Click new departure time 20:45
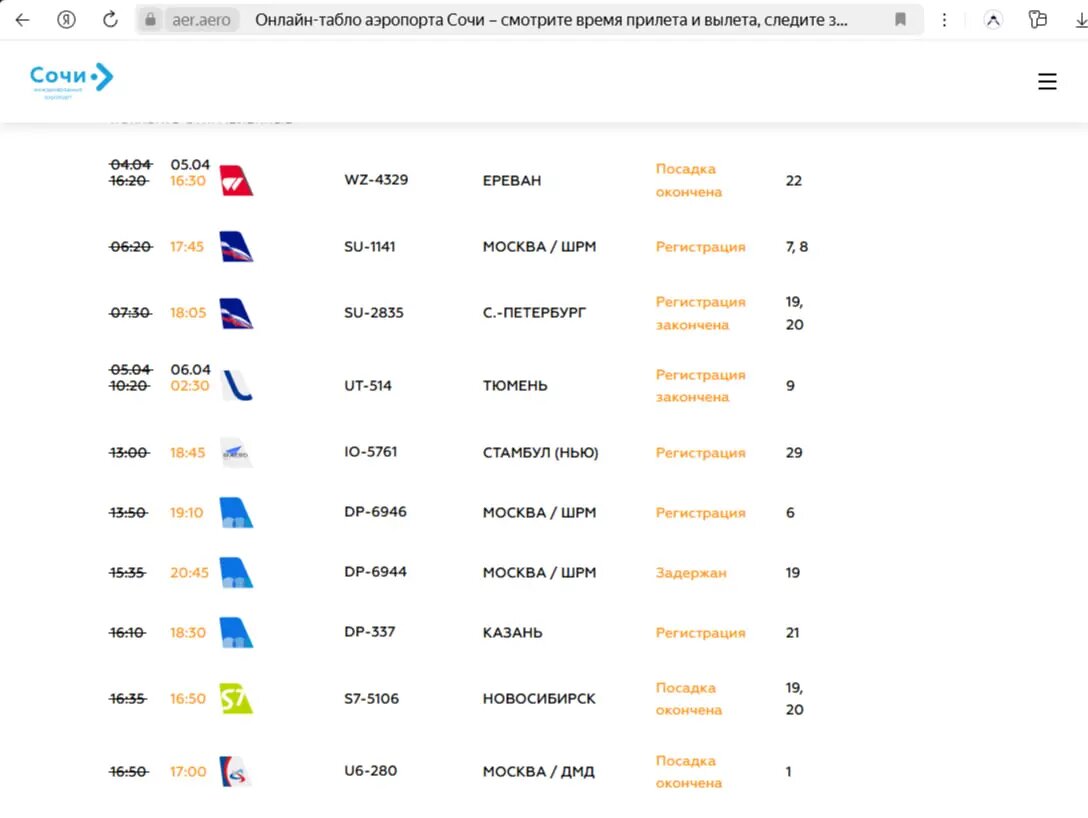 coord(189,572)
